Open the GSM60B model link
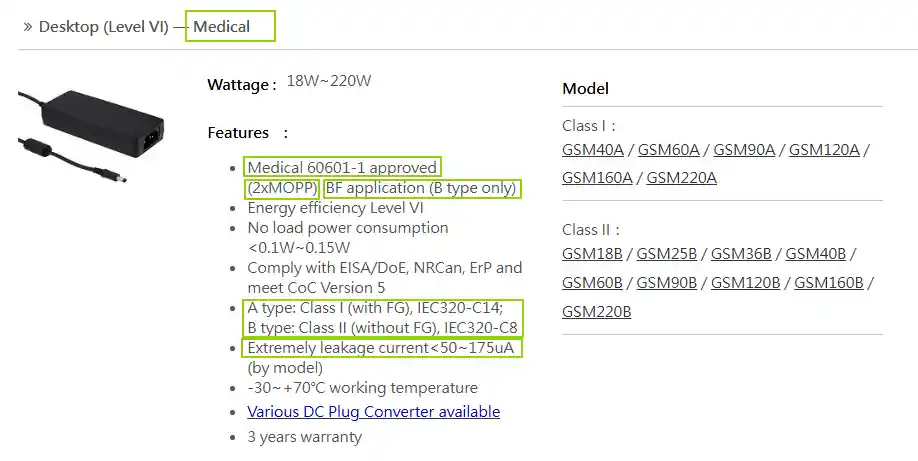918x461 pixels. (592, 283)
